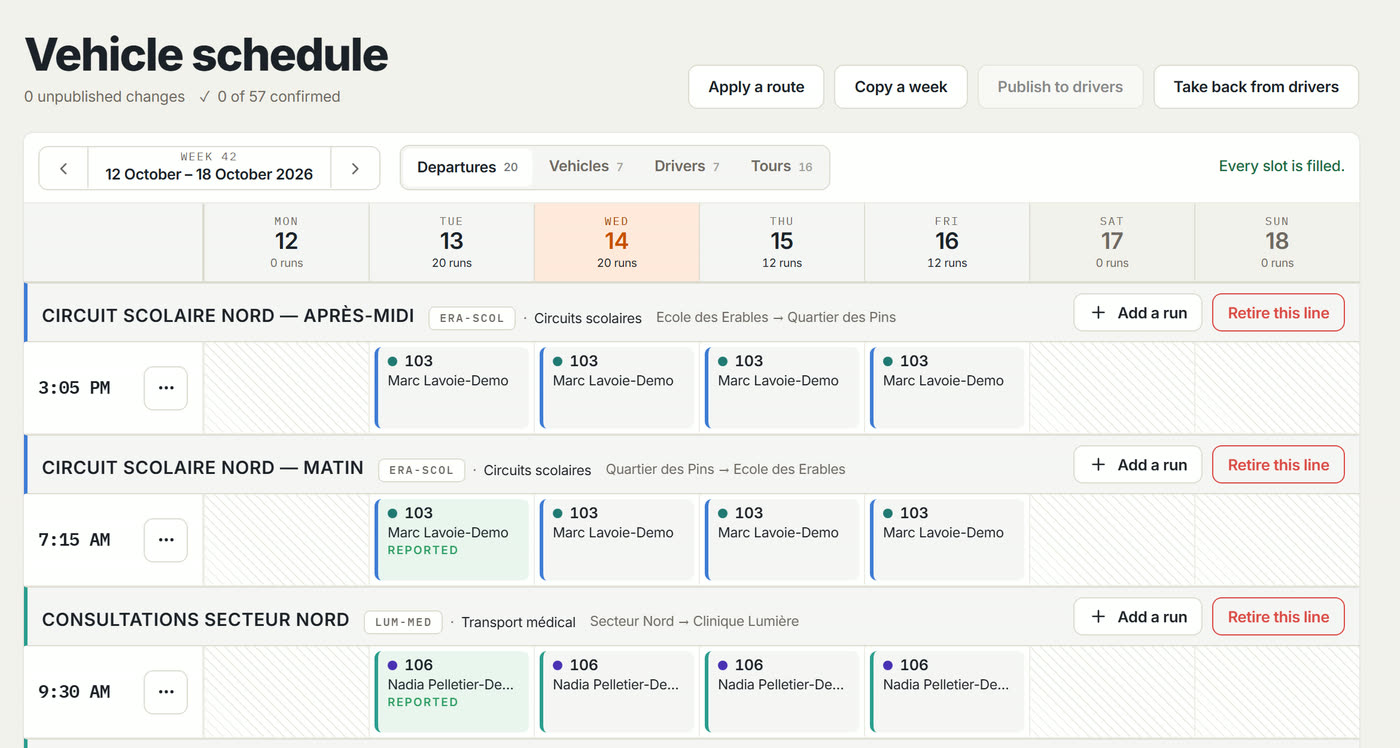Click Take back from drivers button

(1256, 87)
